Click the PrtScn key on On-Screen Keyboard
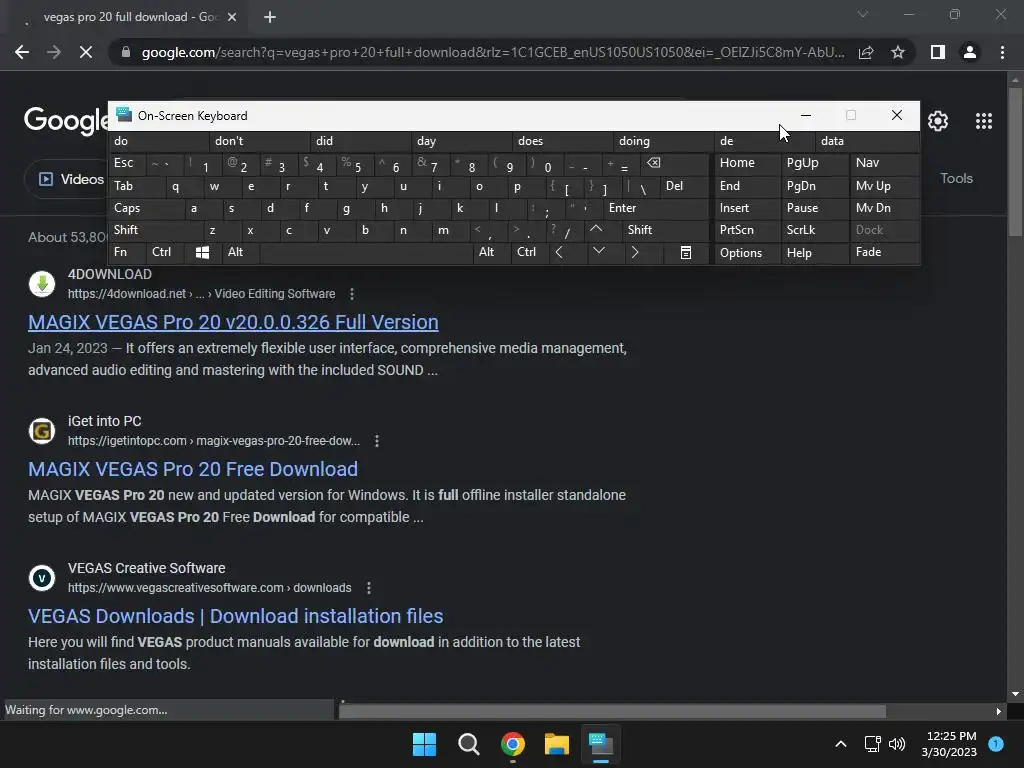This screenshot has width=1024, height=768. (747, 230)
